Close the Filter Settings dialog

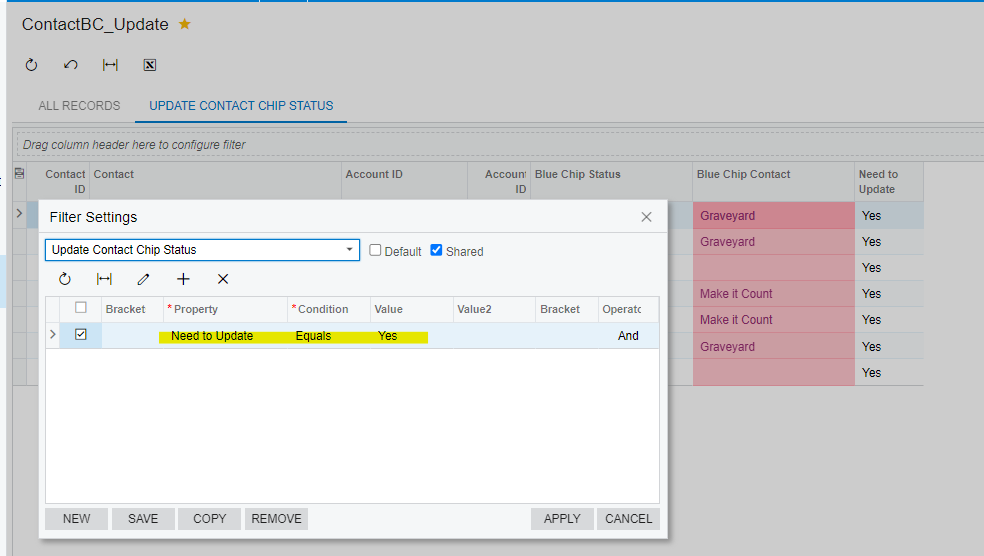(x=646, y=217)
